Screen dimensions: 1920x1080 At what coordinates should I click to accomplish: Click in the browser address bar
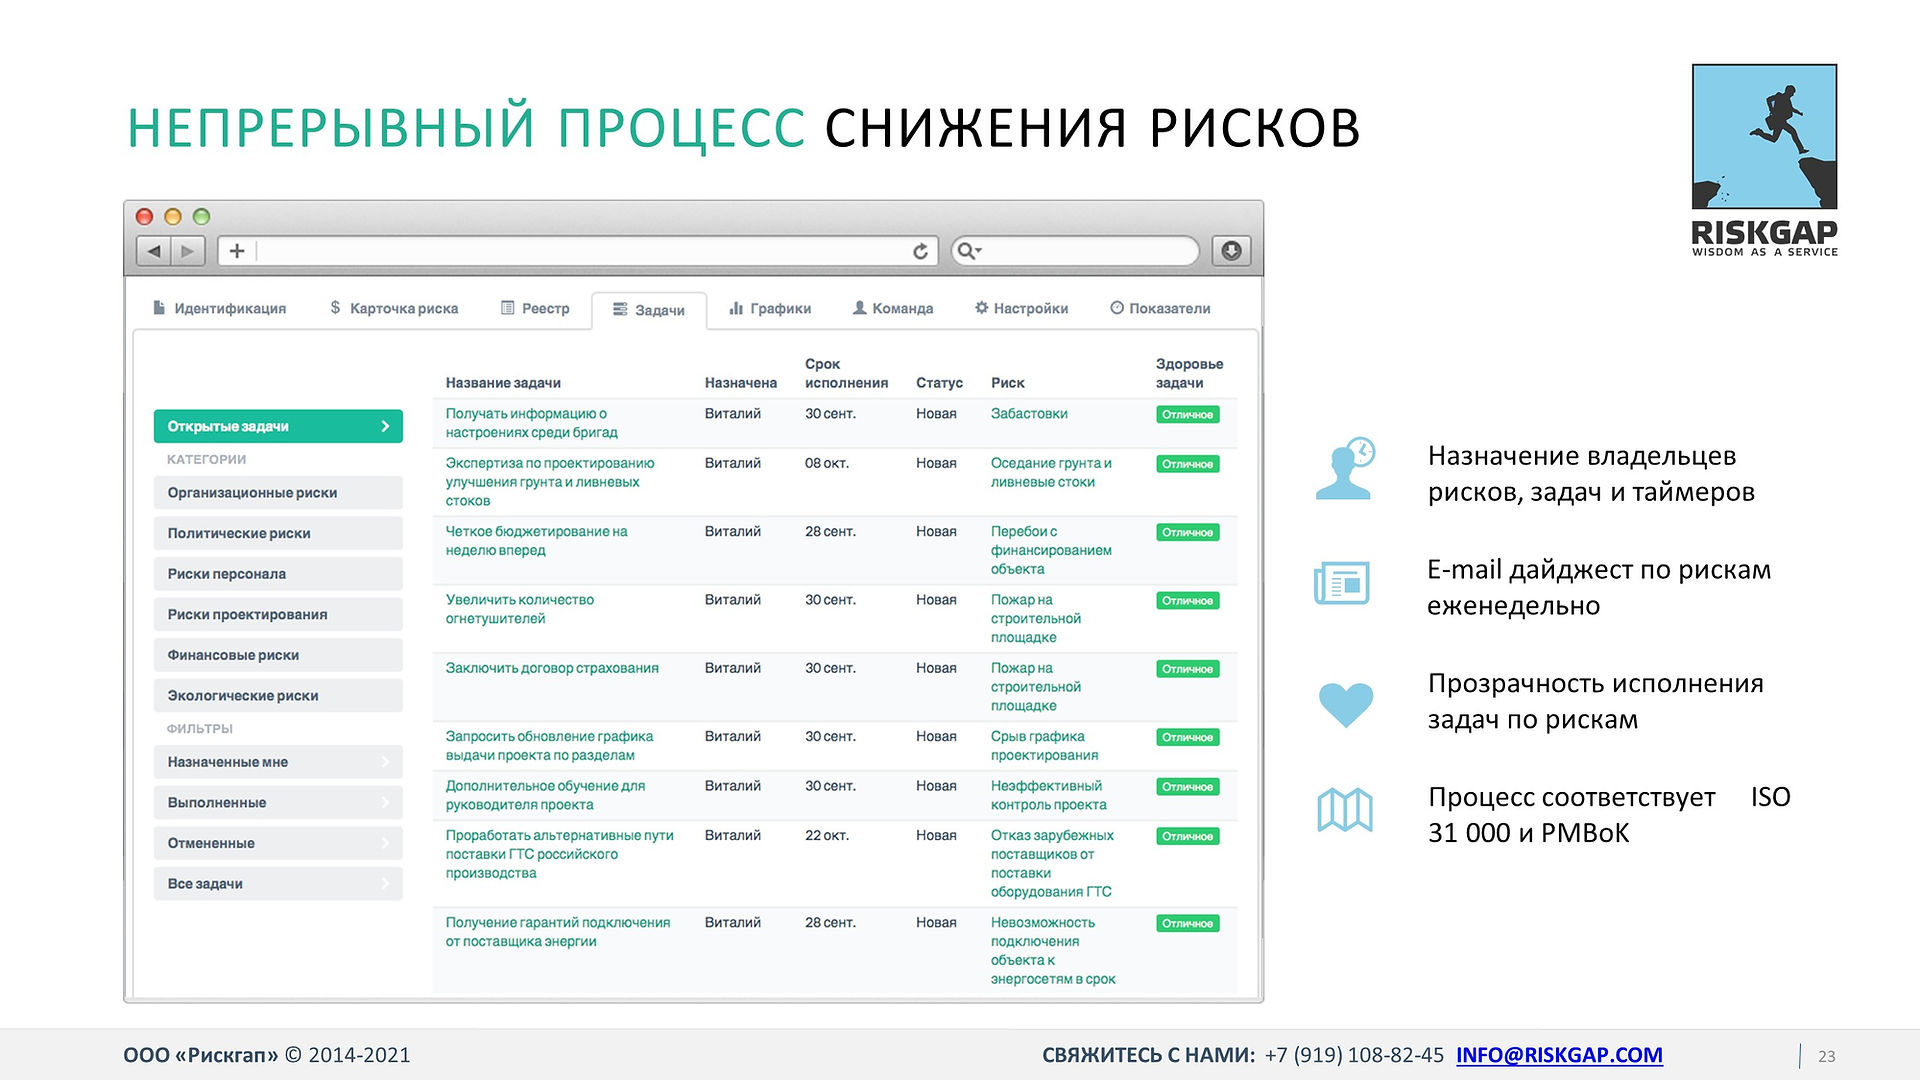(x=580, y=251)
